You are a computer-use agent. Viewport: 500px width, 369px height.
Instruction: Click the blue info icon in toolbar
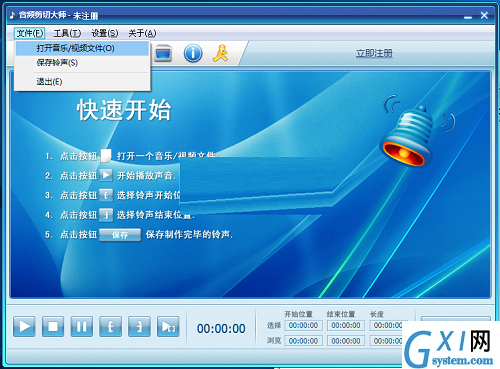click(193, 53)
